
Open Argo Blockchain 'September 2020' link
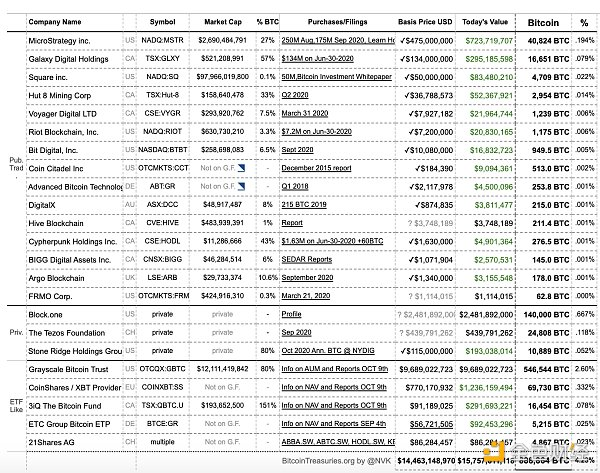point(307,277)
